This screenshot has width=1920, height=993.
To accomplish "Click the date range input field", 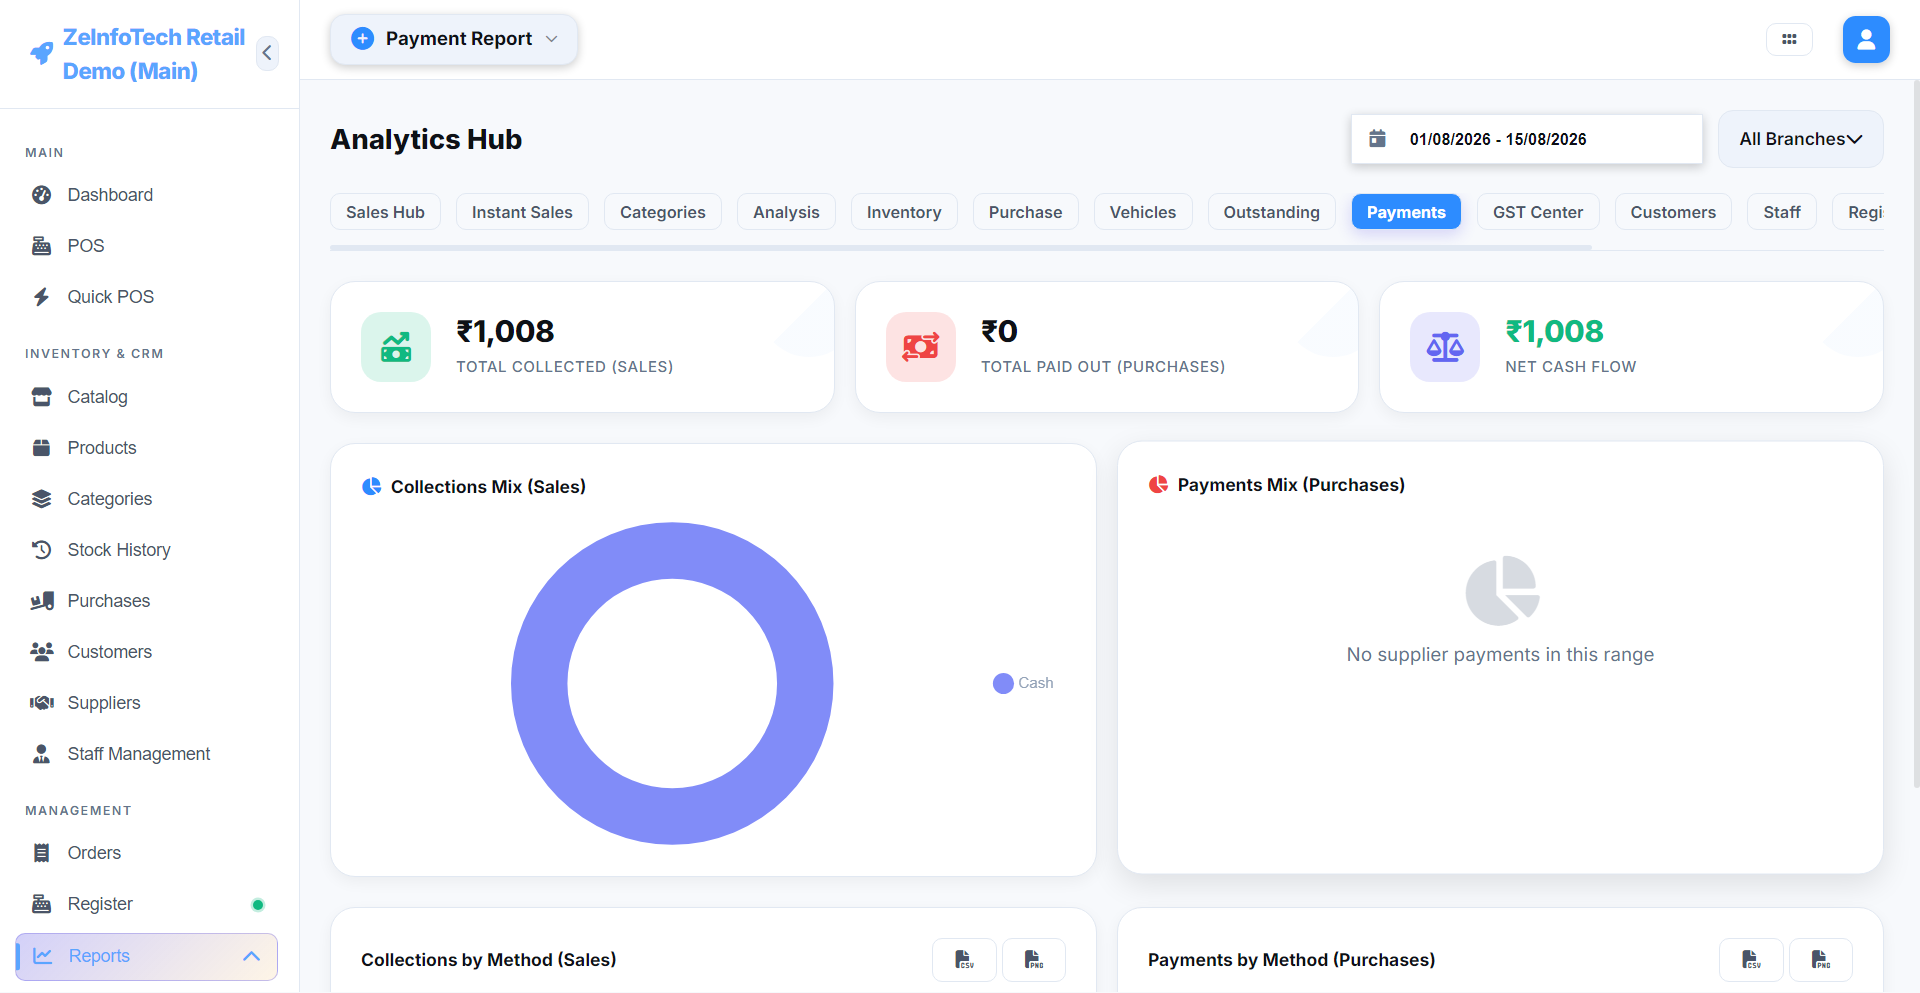I will point(1527,139).
